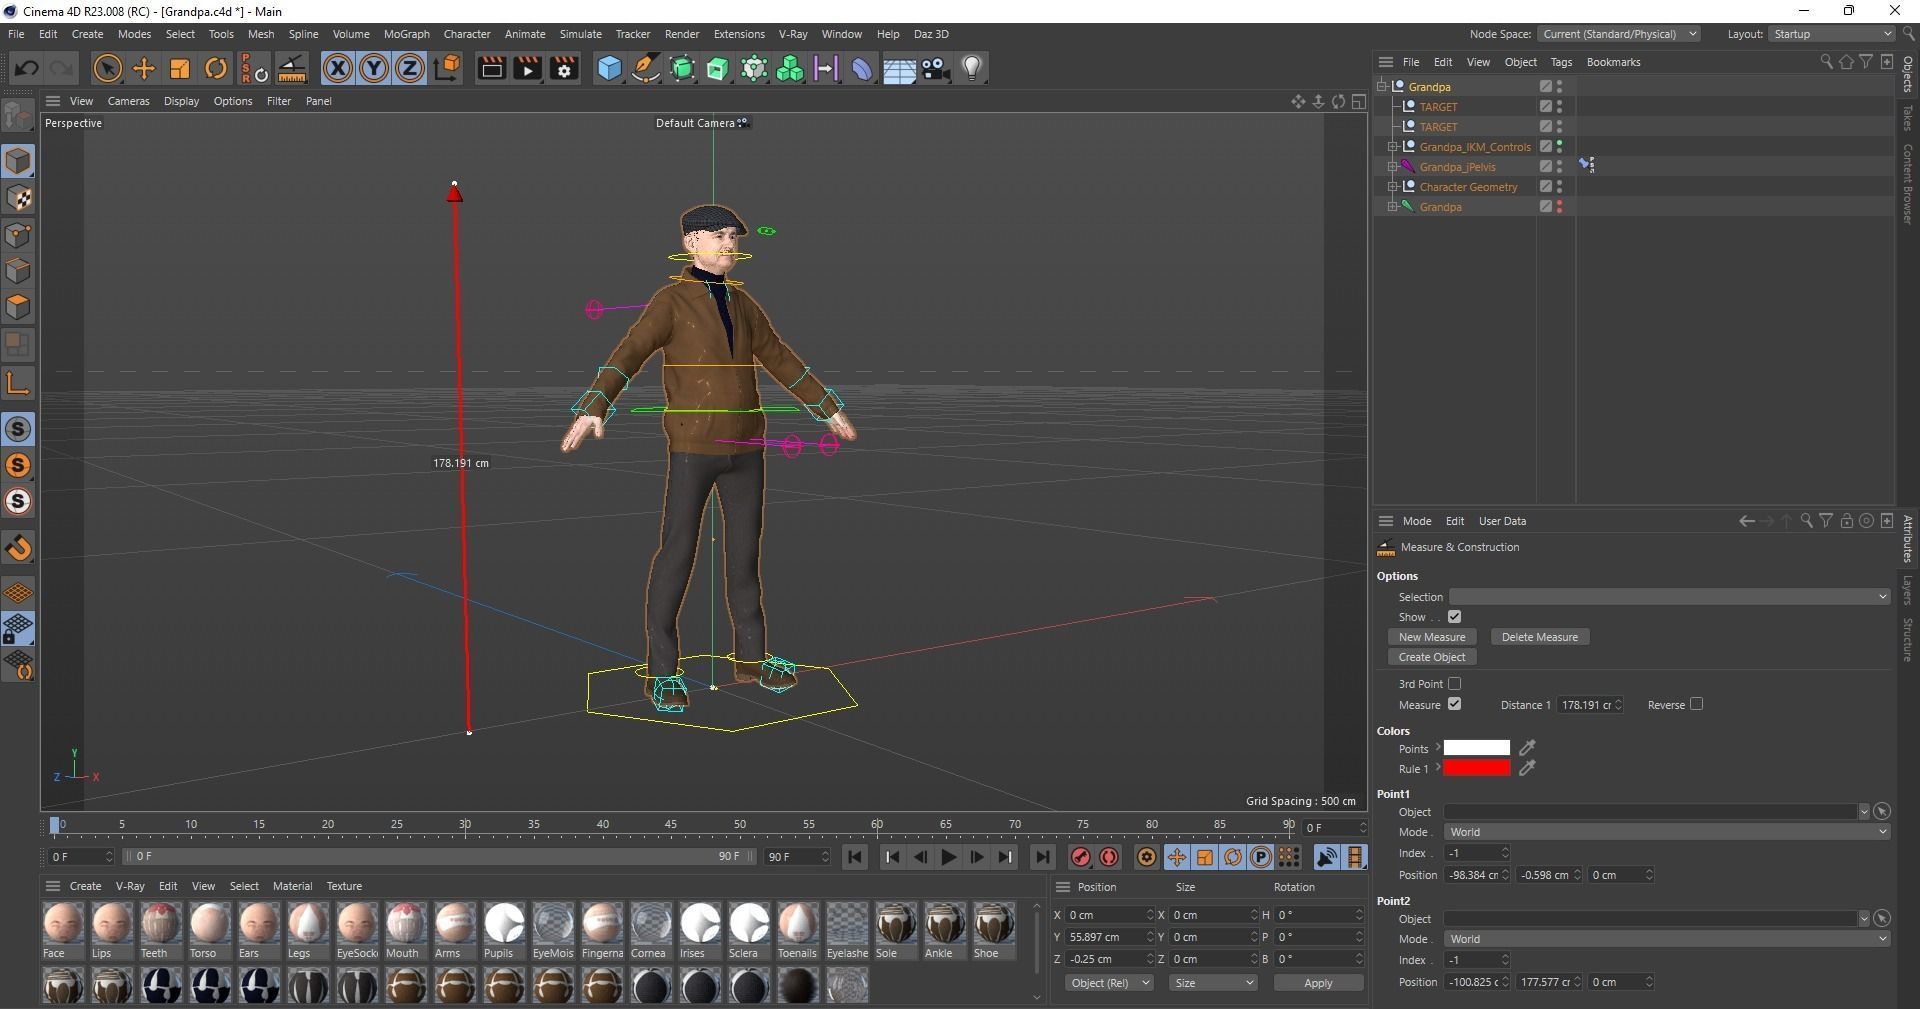This screenshot has height=1009, width=1920.
Task: Toggle Z axis lock
Action: click(410, 68)
